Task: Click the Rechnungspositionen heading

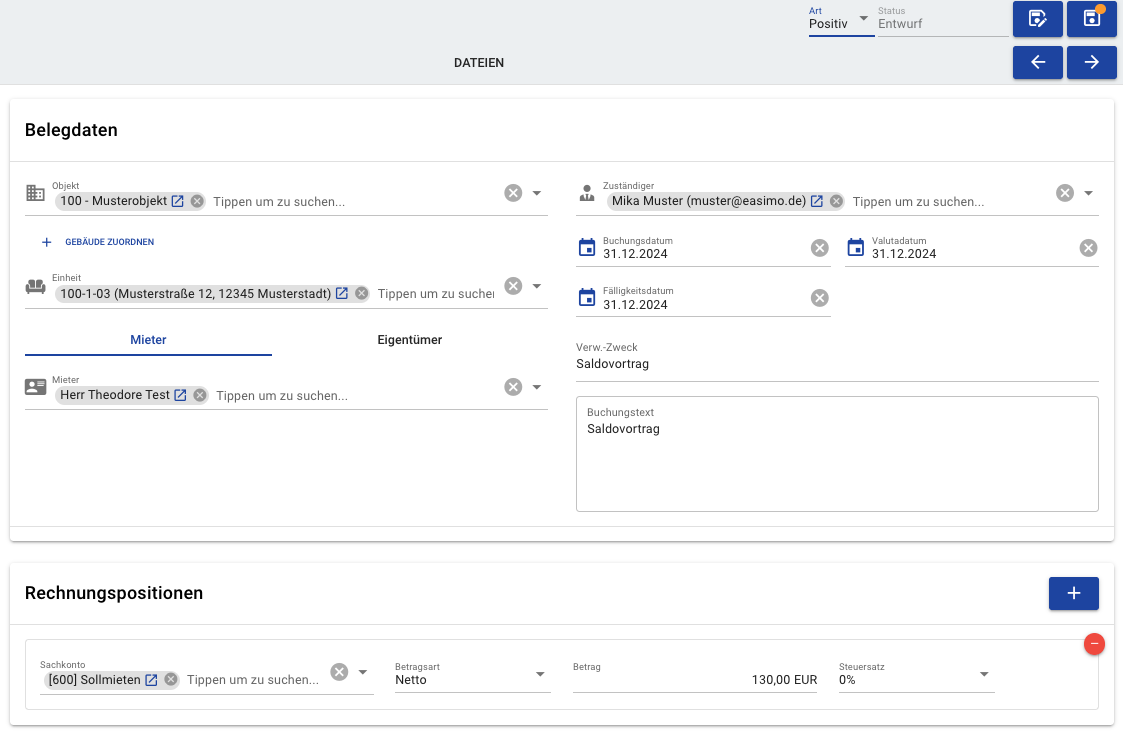Action: click(114, 594)
